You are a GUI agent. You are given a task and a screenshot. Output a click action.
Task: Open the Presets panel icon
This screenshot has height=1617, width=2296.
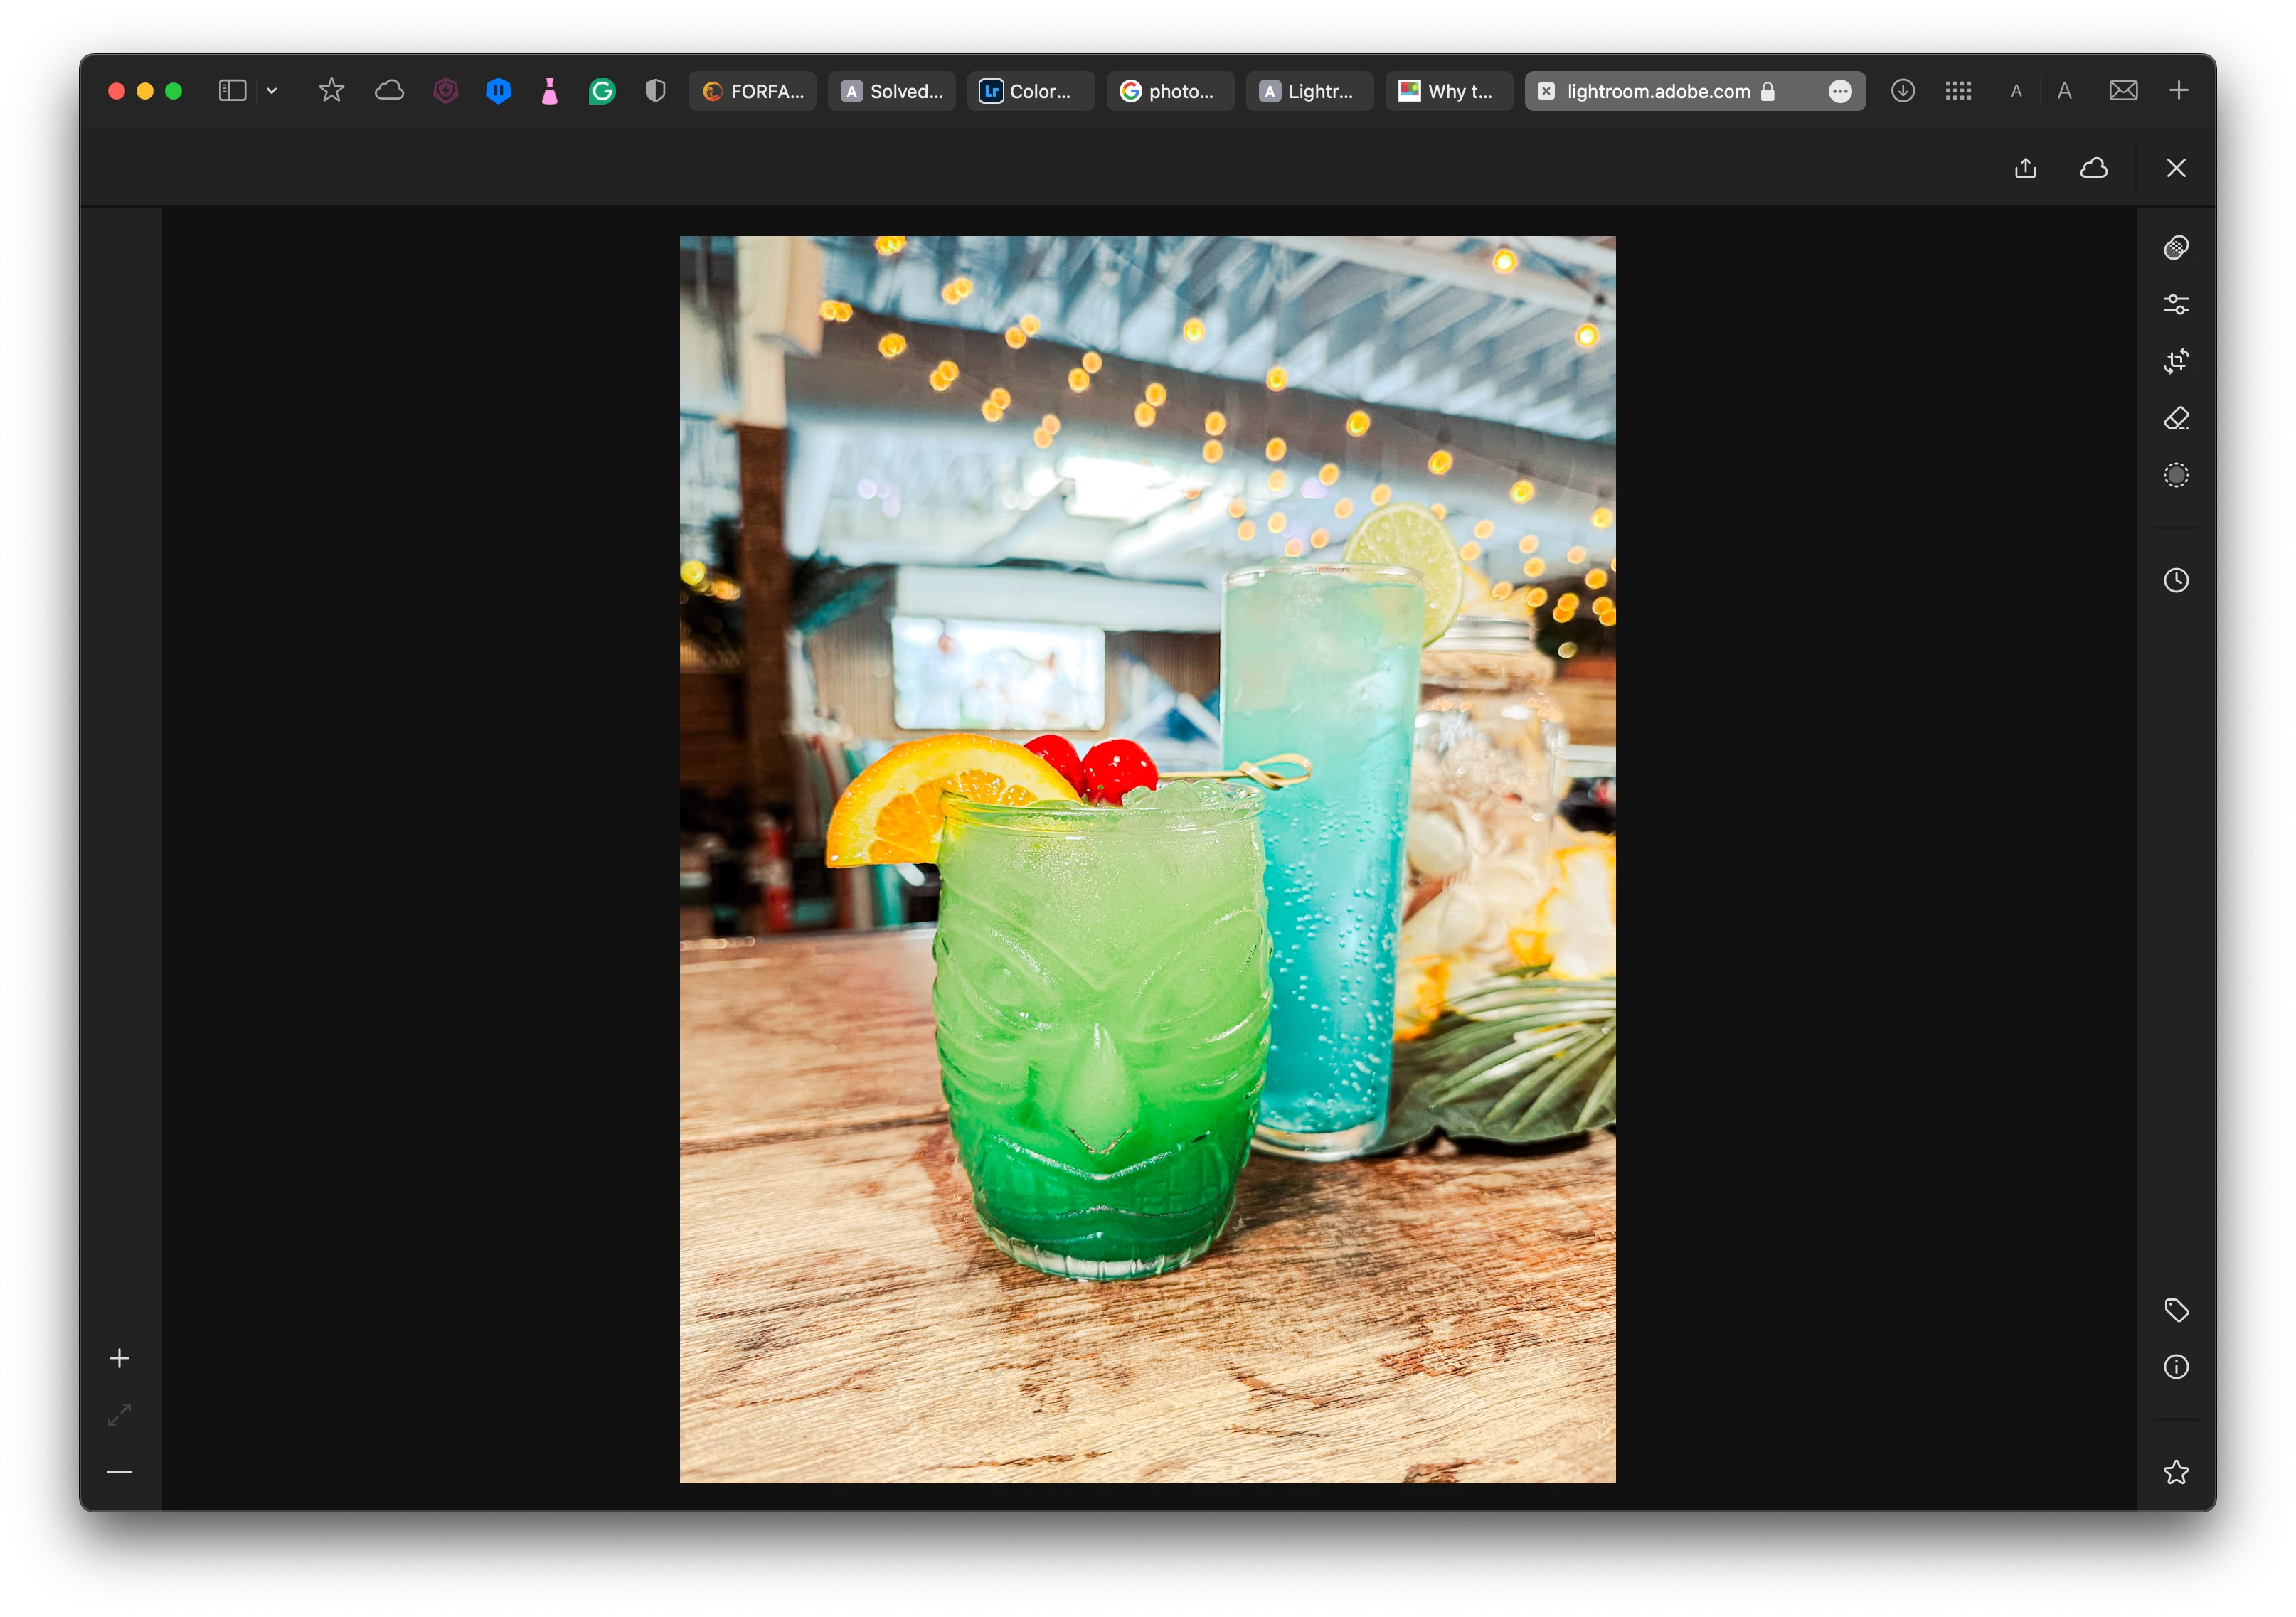tap(2176, 247)
